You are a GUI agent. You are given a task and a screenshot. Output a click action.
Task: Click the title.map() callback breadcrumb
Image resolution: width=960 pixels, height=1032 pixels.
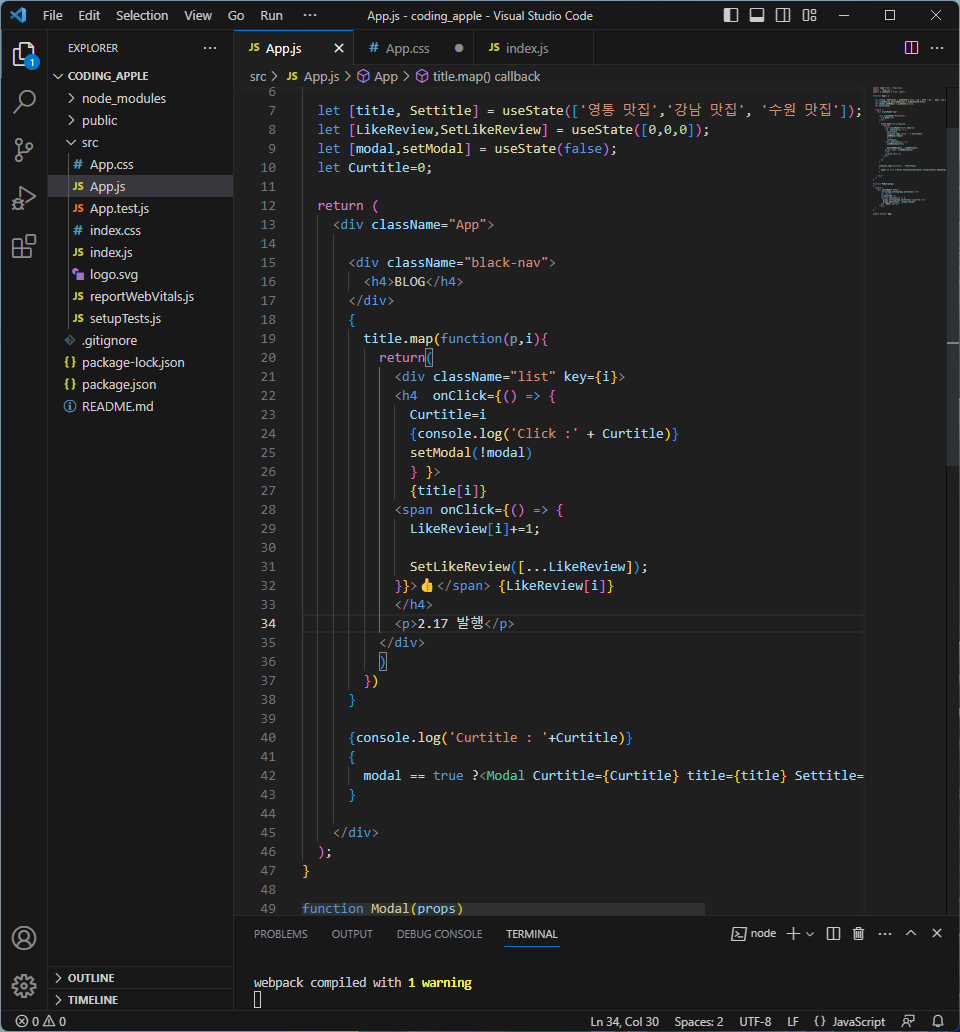[478, 76]
